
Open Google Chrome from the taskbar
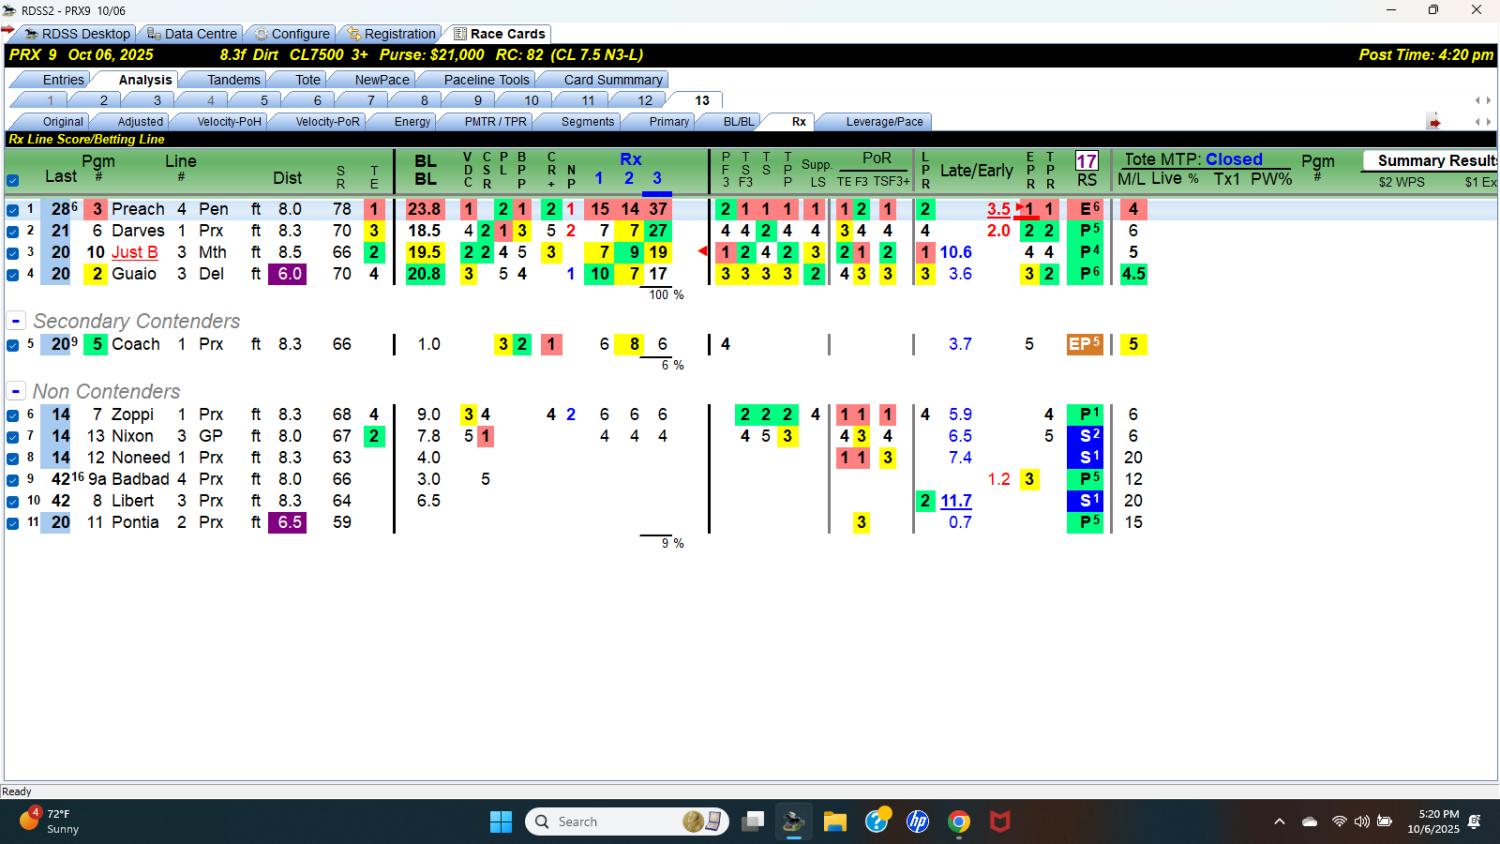point(959,822)
